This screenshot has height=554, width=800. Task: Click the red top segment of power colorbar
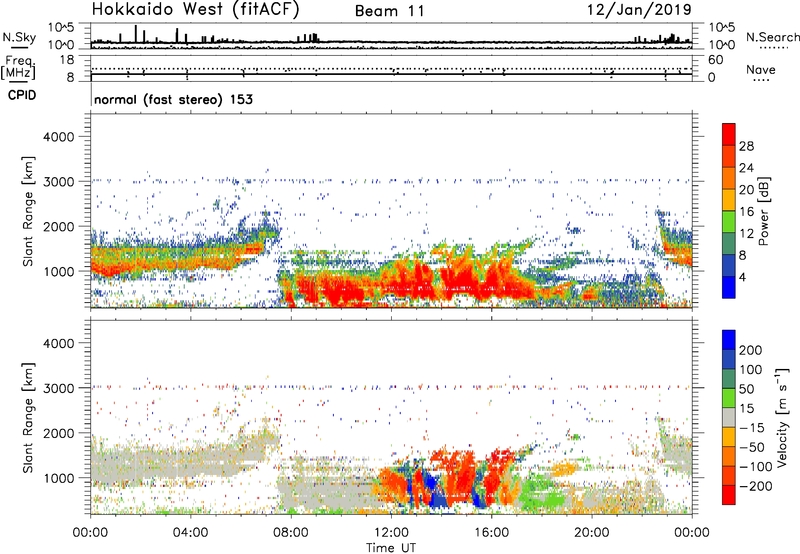pos(729,134)
